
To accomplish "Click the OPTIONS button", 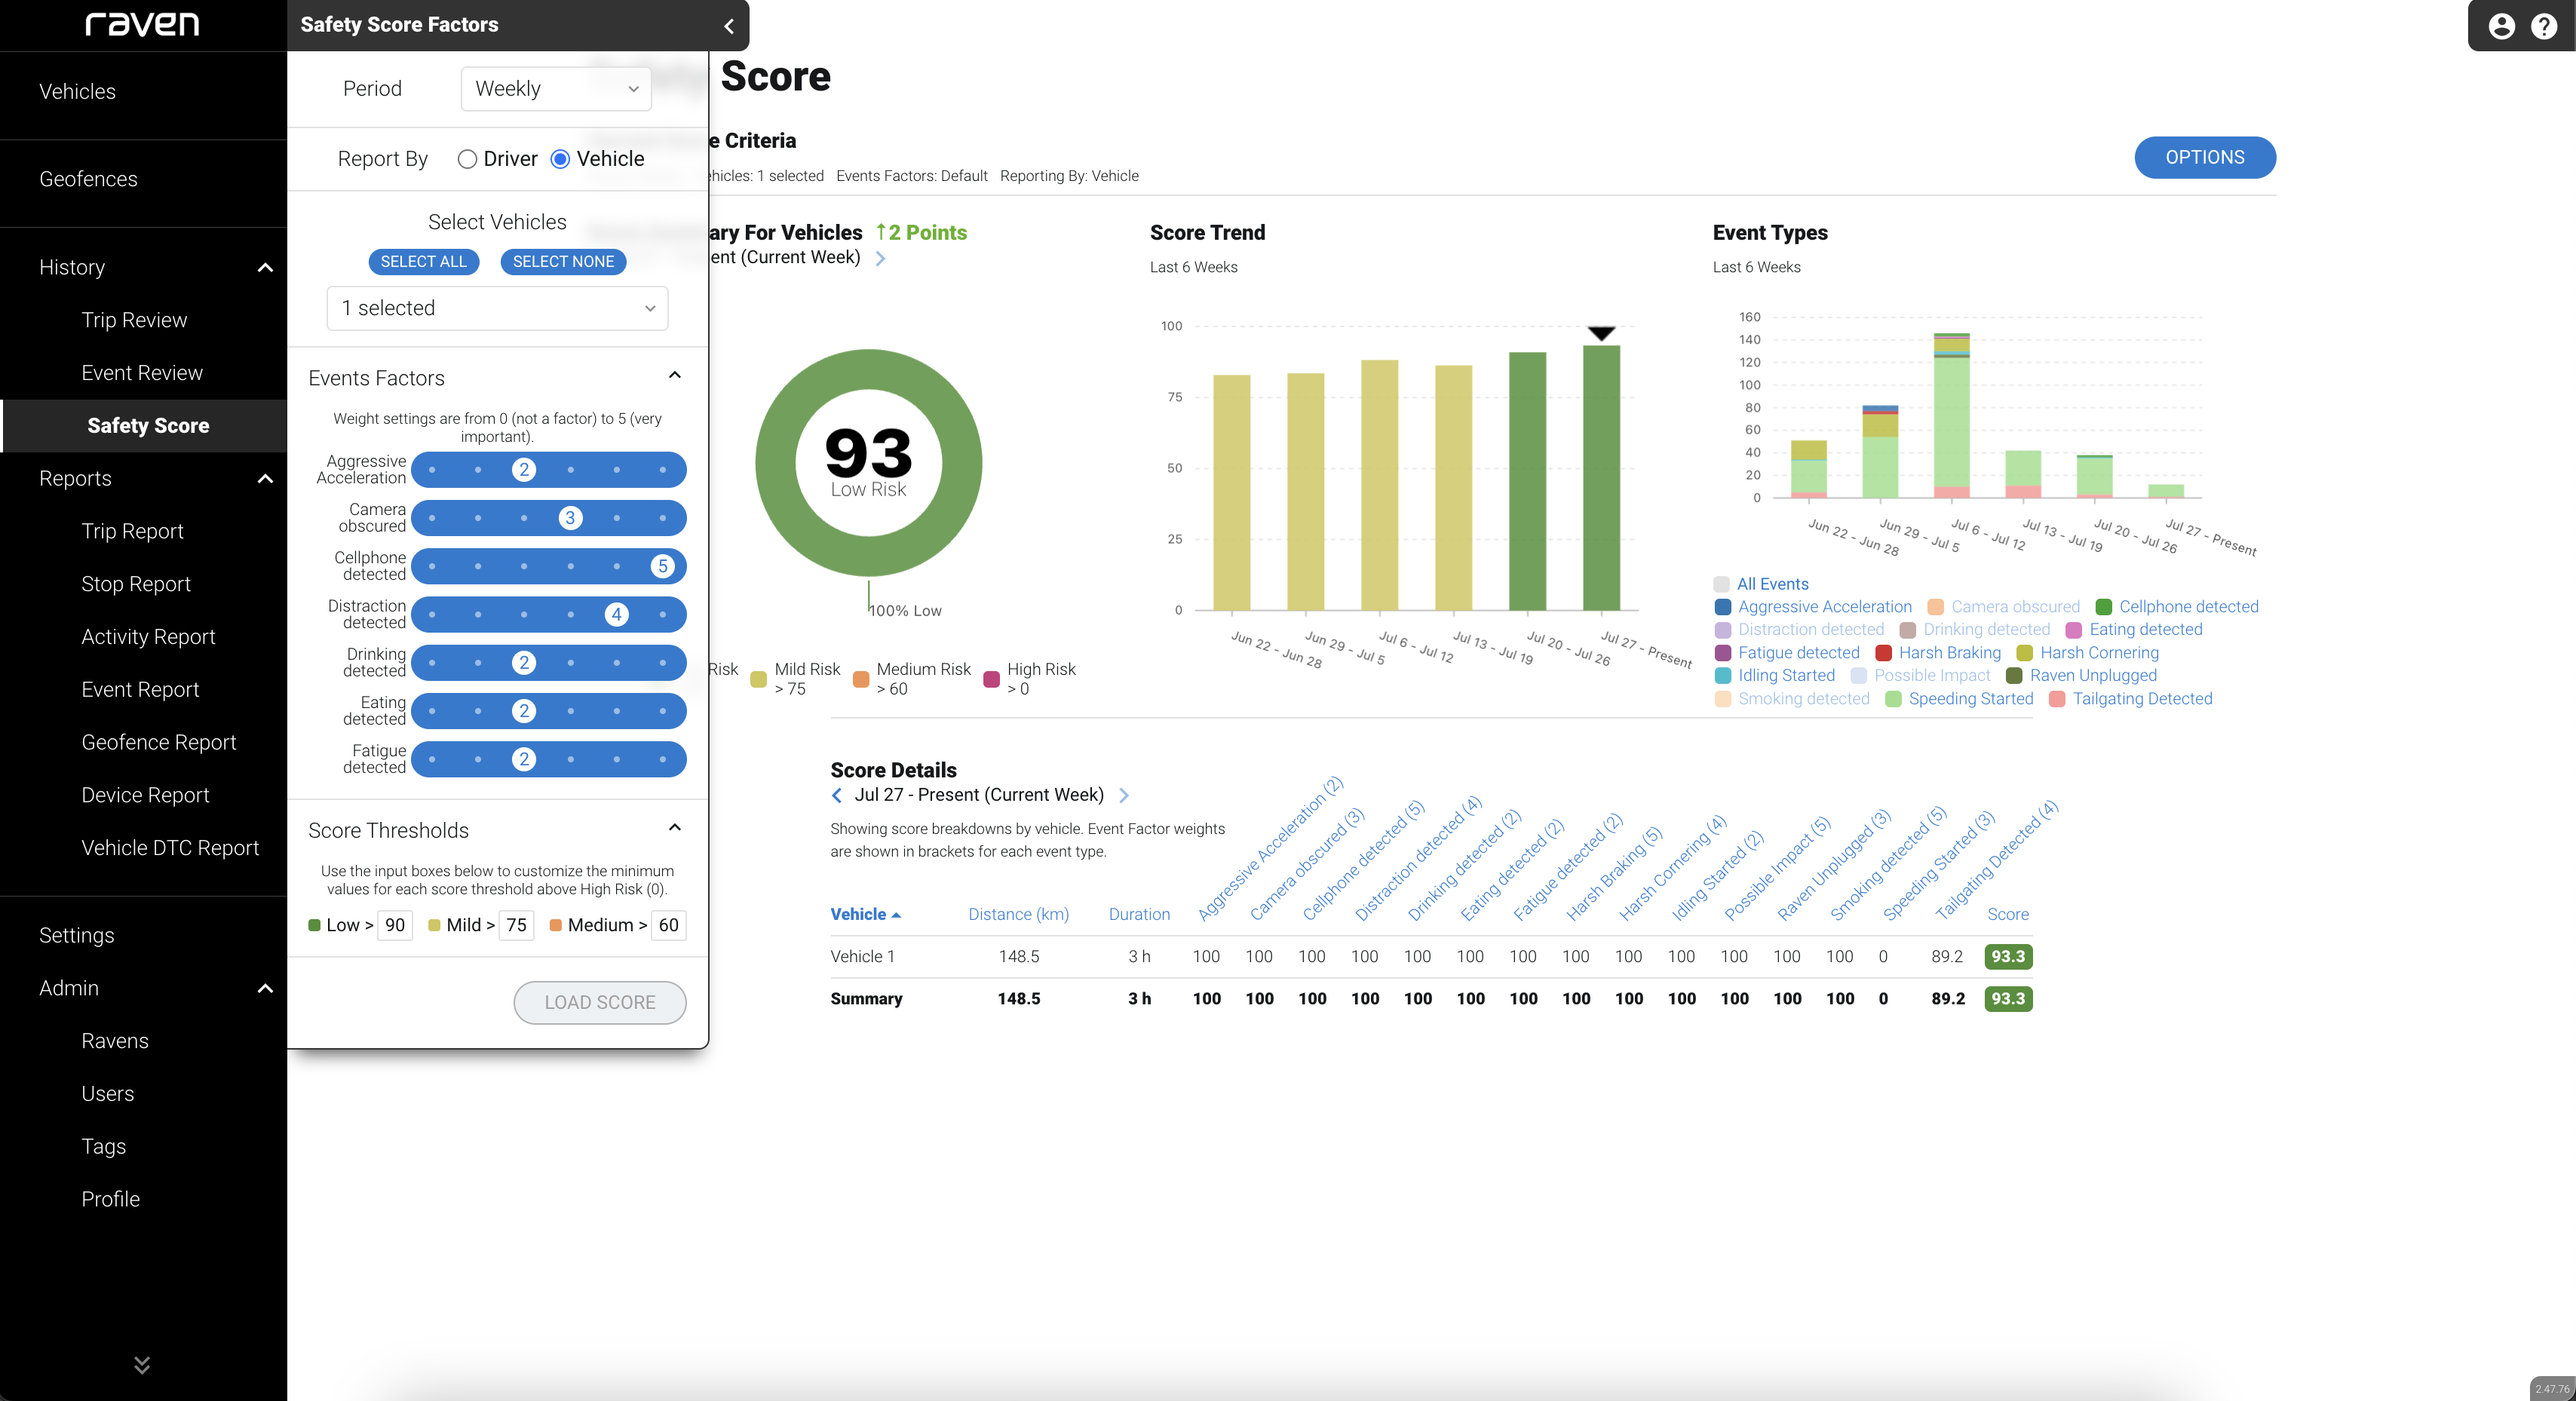I will tap(2204, 157).
